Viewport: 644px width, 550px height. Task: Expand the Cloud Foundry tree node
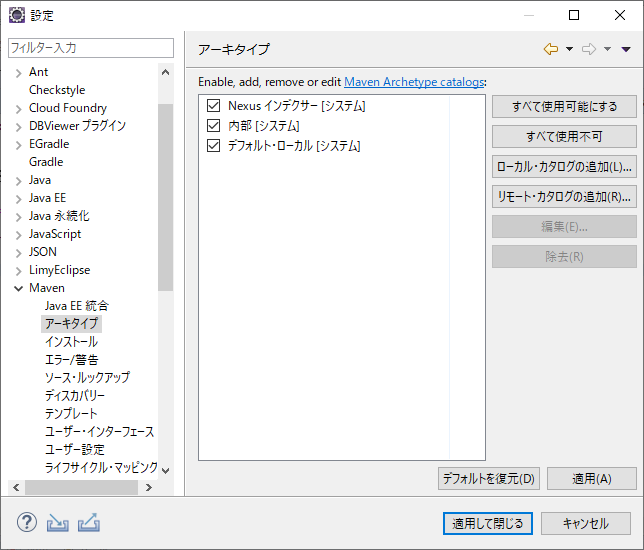coord(18,109)
